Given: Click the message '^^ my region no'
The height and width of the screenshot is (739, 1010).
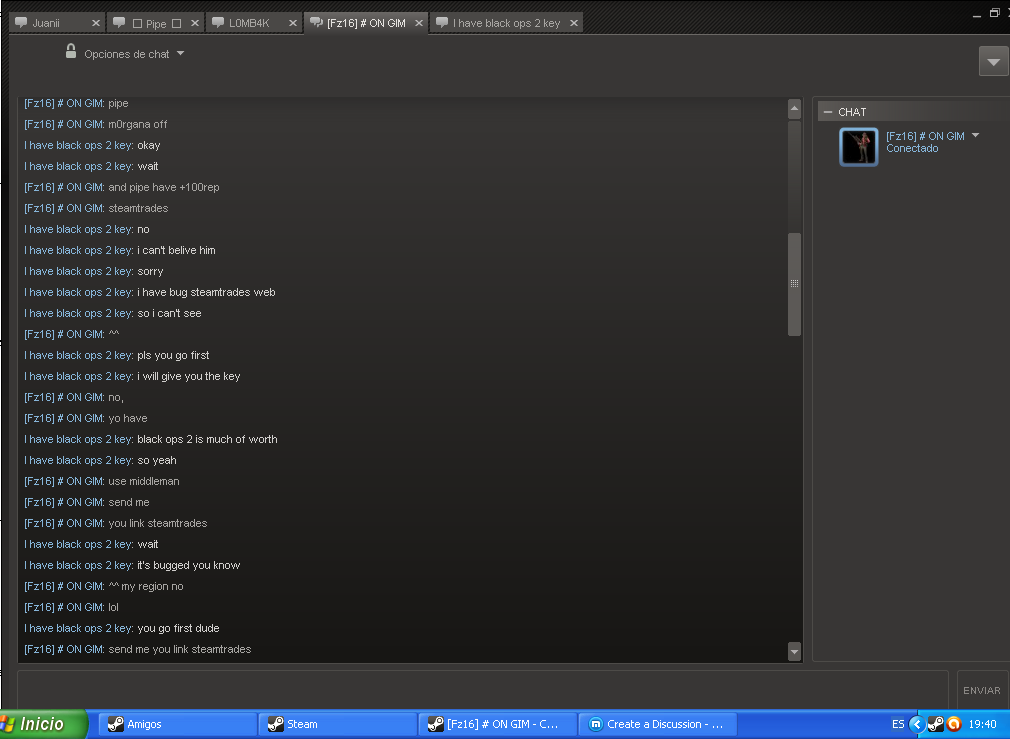Looking at the screenshot, I should coord(146,586).
